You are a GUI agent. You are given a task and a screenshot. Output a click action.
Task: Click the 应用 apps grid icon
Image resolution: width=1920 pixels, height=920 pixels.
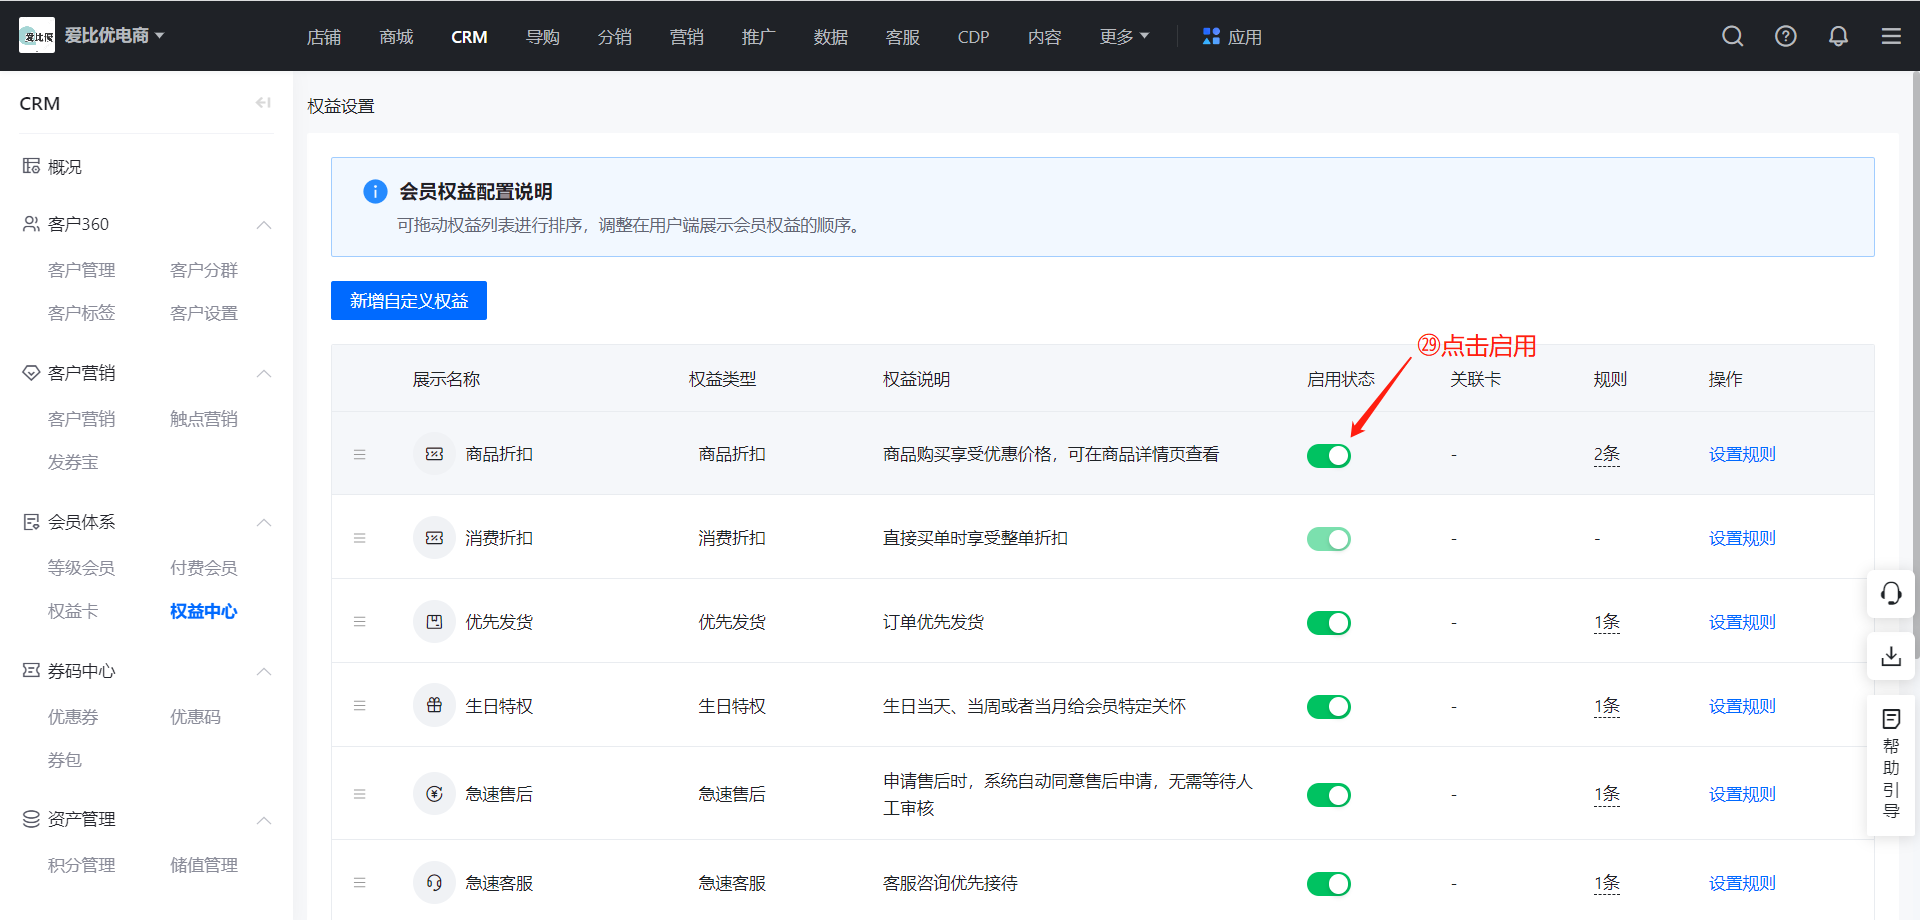tap(1211, 36)
